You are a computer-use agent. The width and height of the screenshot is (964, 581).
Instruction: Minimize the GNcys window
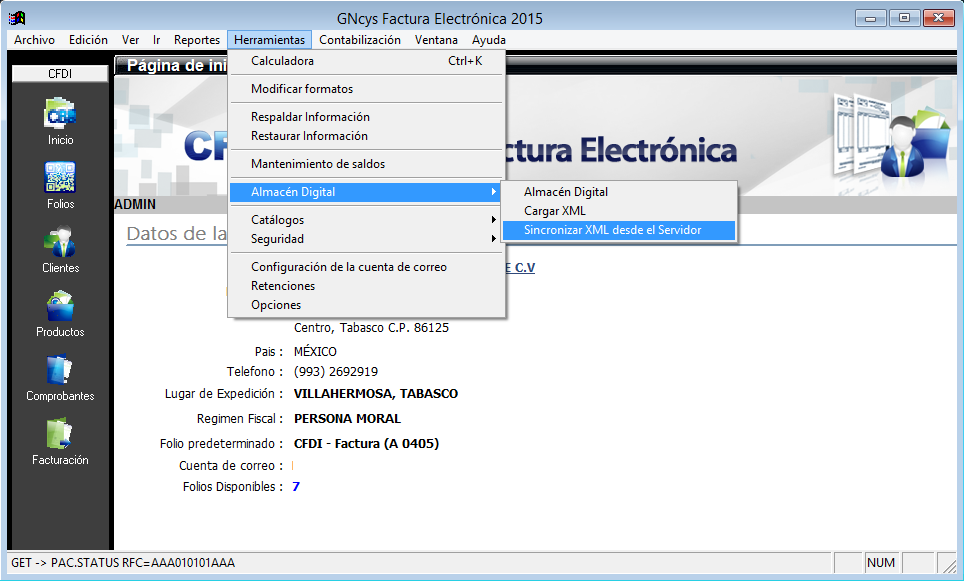click(x=871, y=18)
